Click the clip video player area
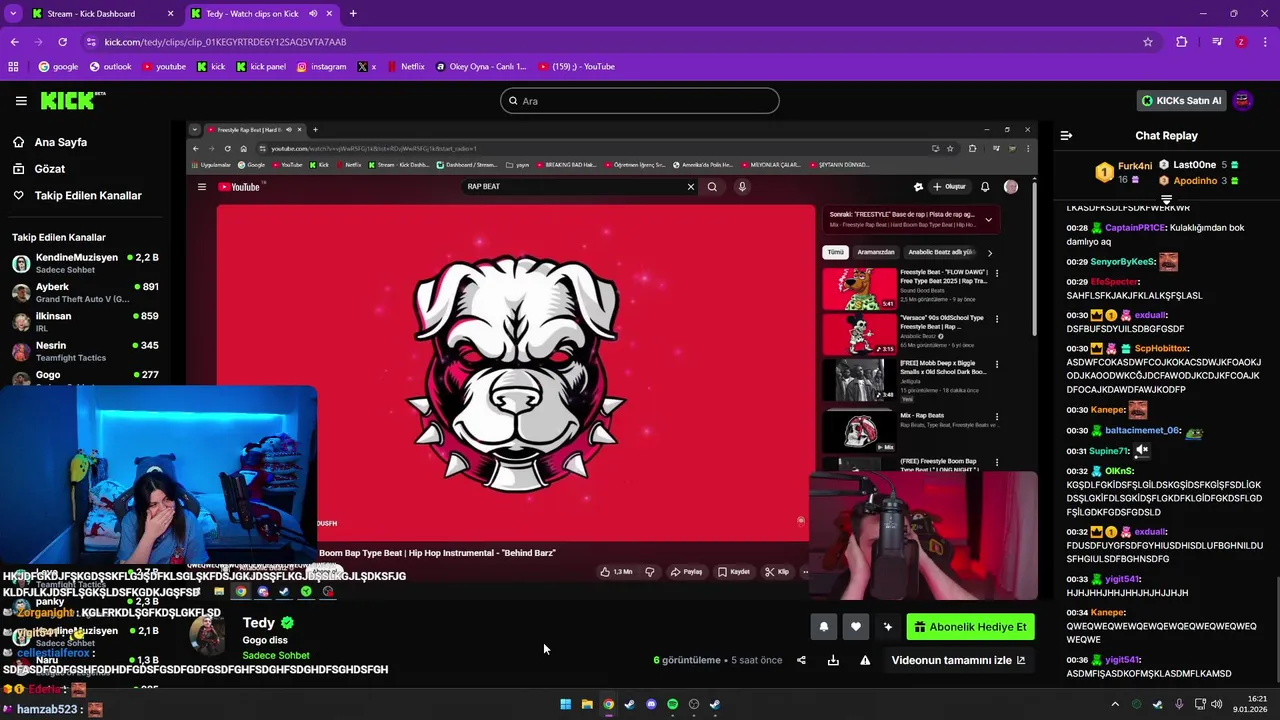Image resolution: width=1280 pixels, height=720 pixels. click(612, 360)
